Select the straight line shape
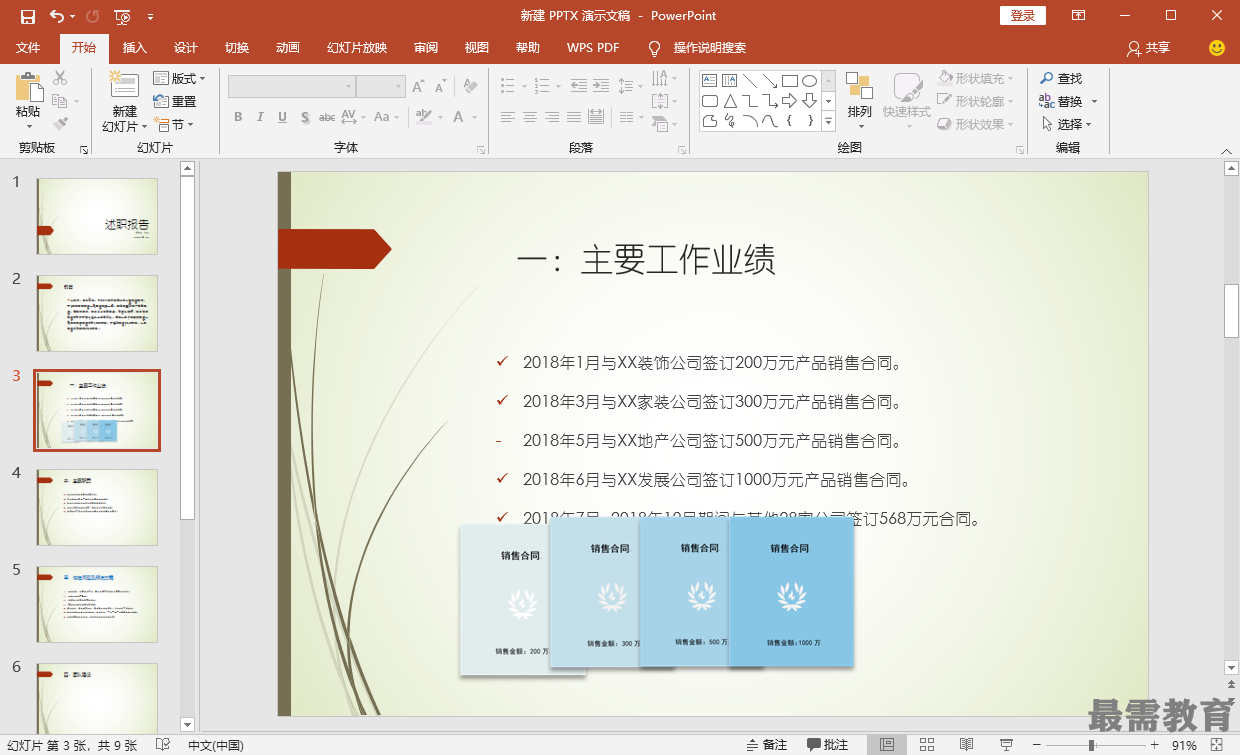 pos(750,80)
